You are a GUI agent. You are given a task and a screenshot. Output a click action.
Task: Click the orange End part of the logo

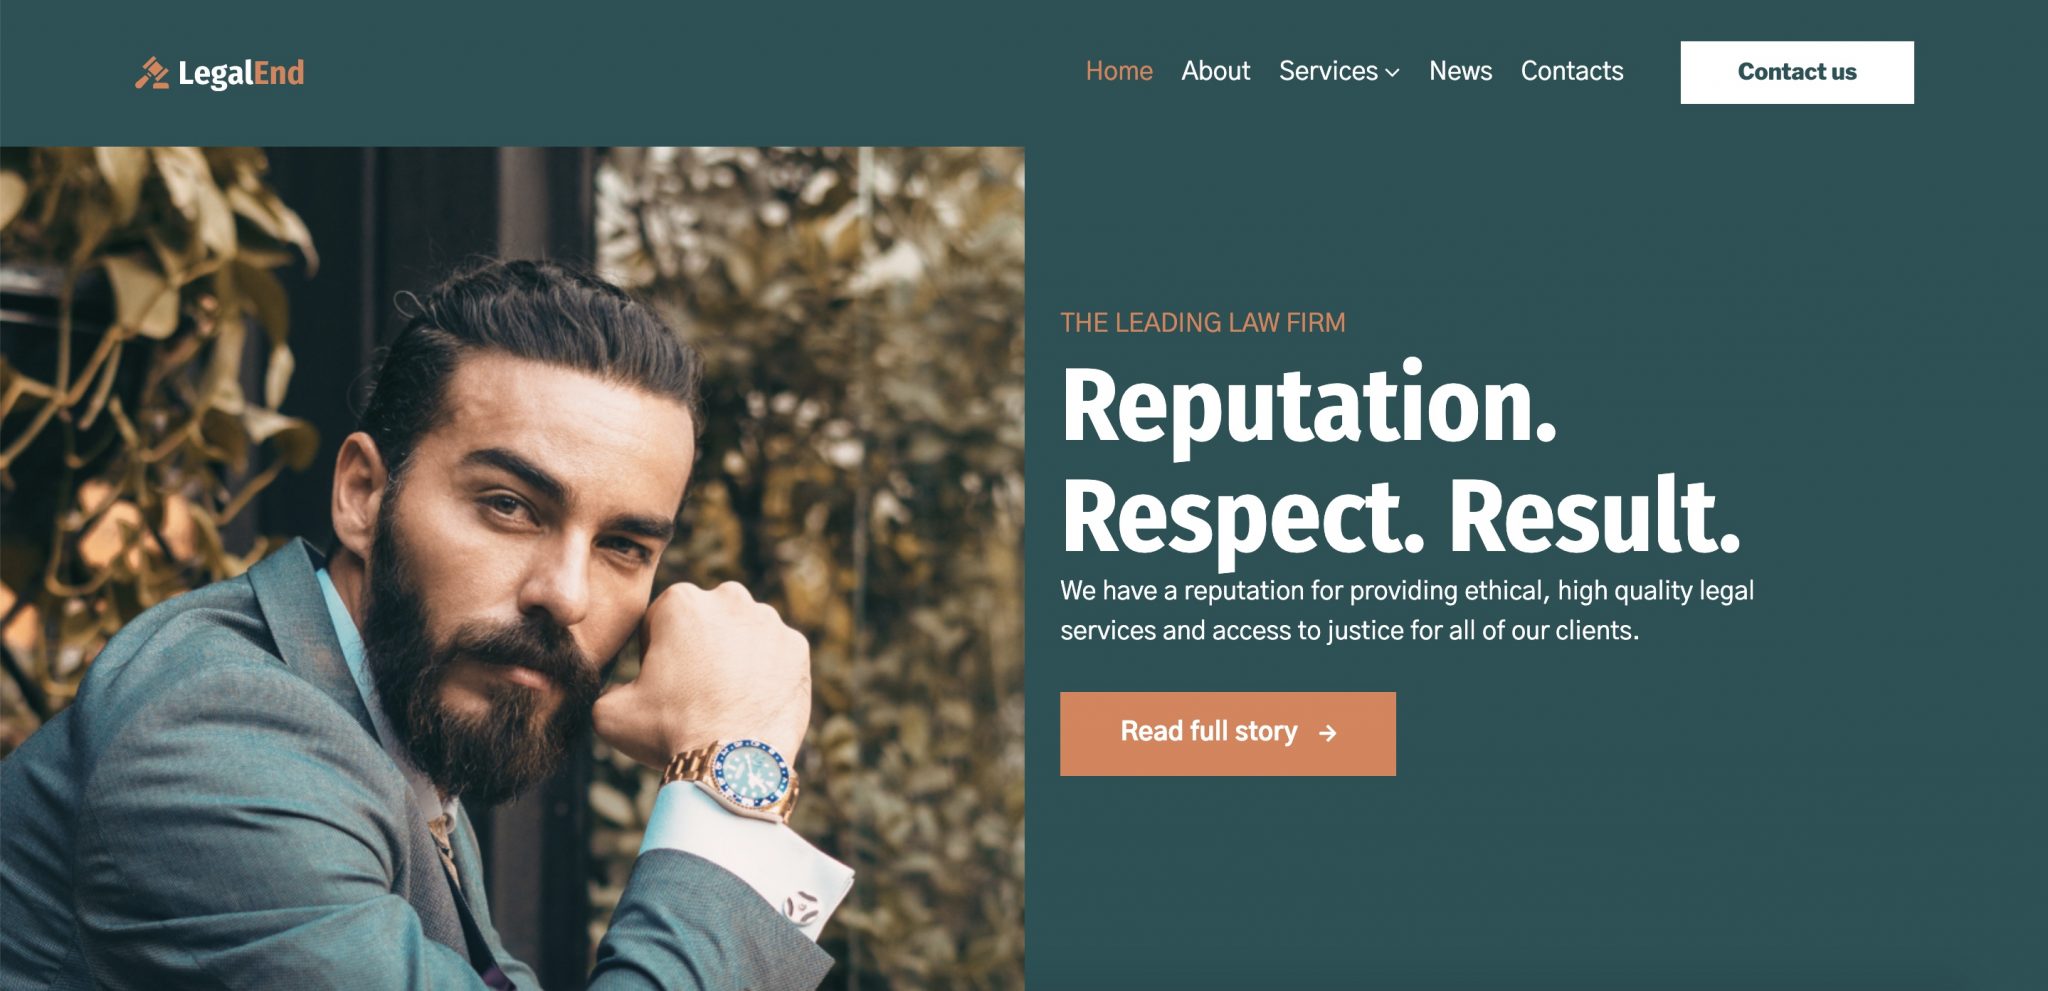[x=279, y=73]
